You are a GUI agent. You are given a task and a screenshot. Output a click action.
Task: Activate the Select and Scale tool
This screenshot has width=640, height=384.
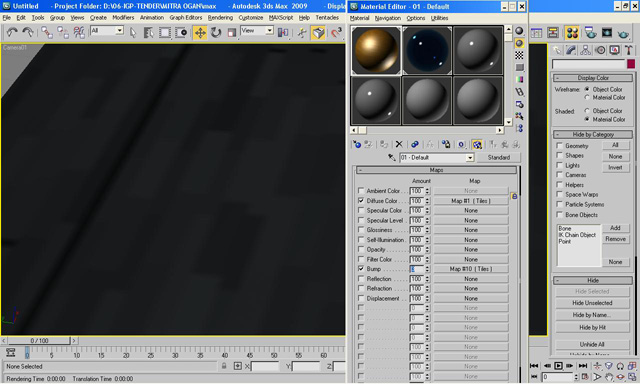231,32
